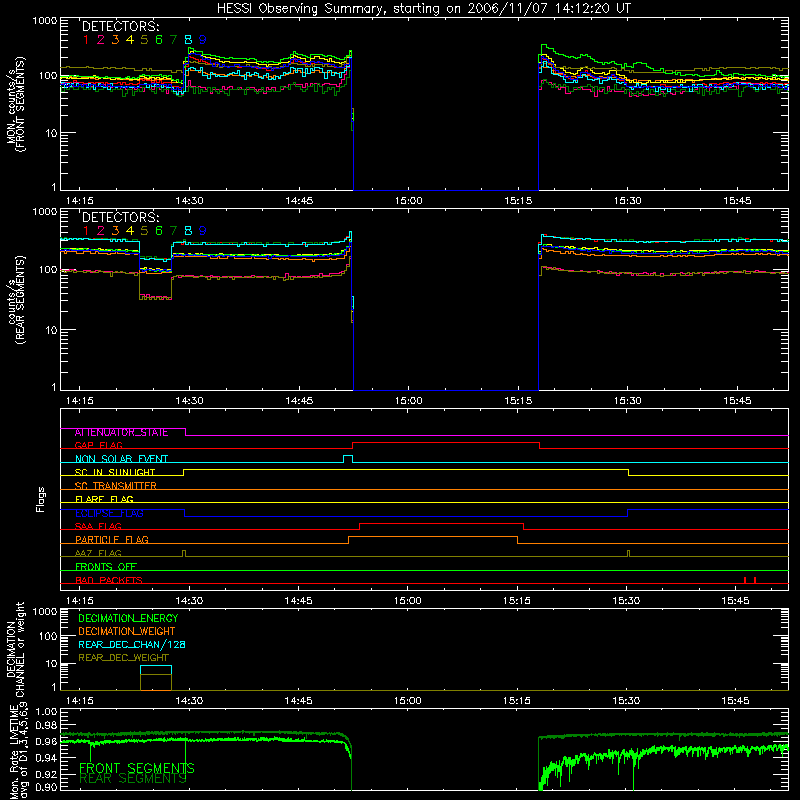The image size is (800, 800).
Task: Click red detector 1 in the front segments legend
Action: (86, 40)
